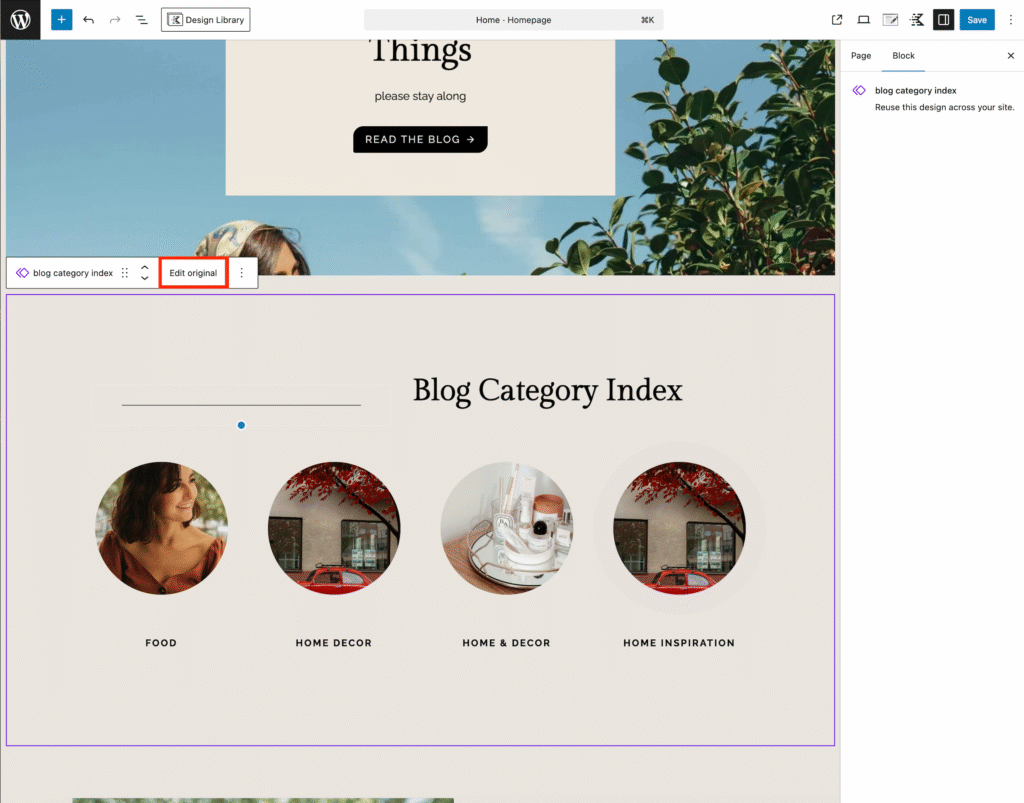1024x803 pixels.
Task: Click the Kadence icon in top toolbar
Action: point(916,20)
